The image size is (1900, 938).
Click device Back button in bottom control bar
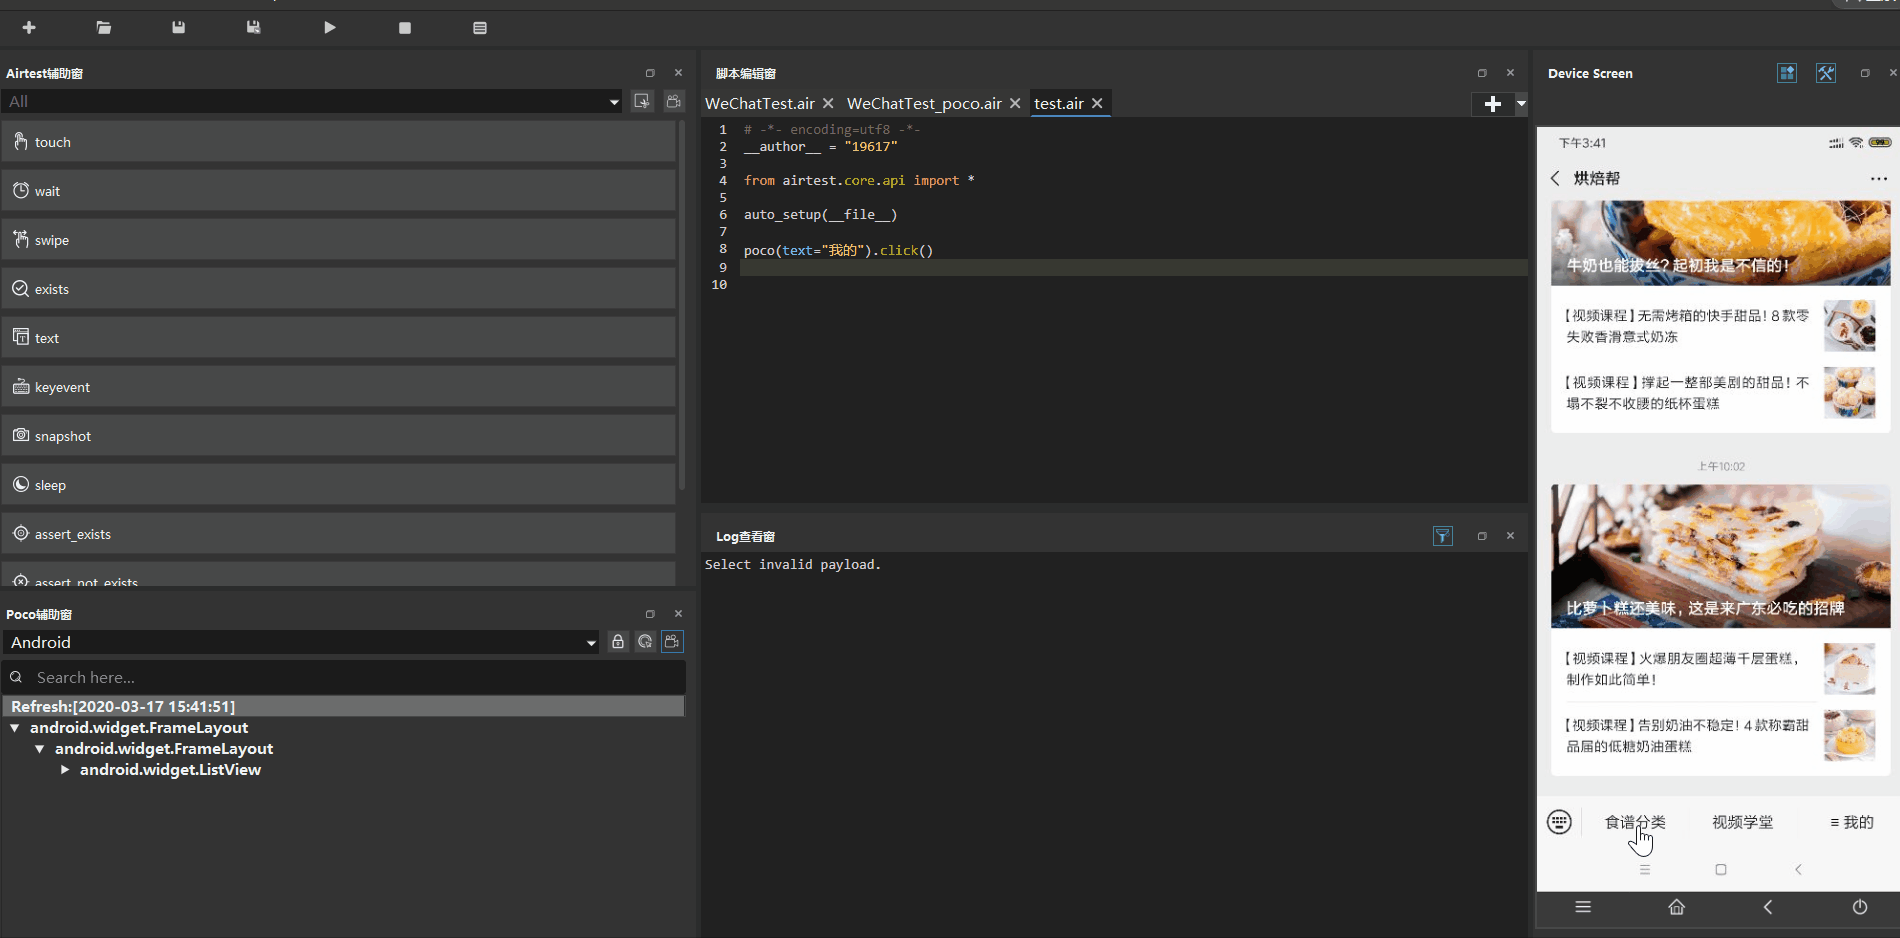coord(1768,907)
